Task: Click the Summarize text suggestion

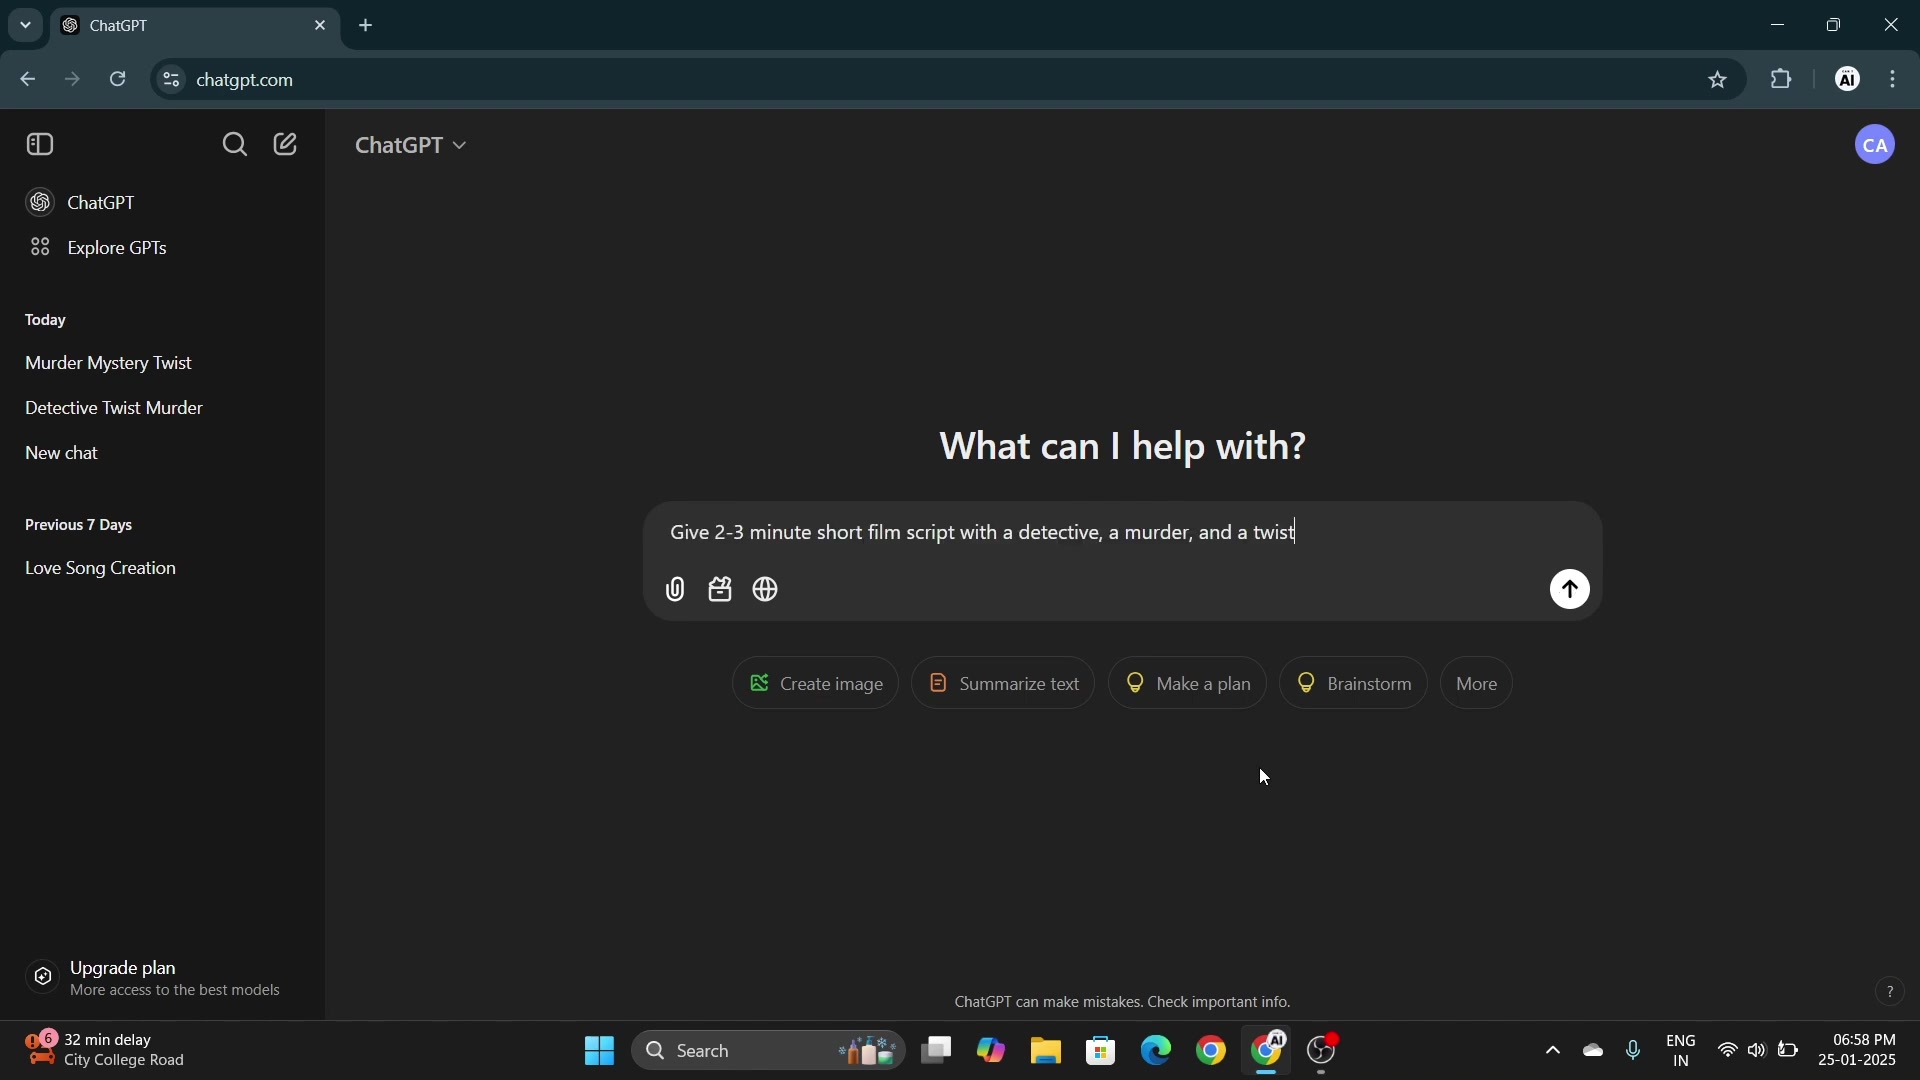Action: [x=1005, y=685]
